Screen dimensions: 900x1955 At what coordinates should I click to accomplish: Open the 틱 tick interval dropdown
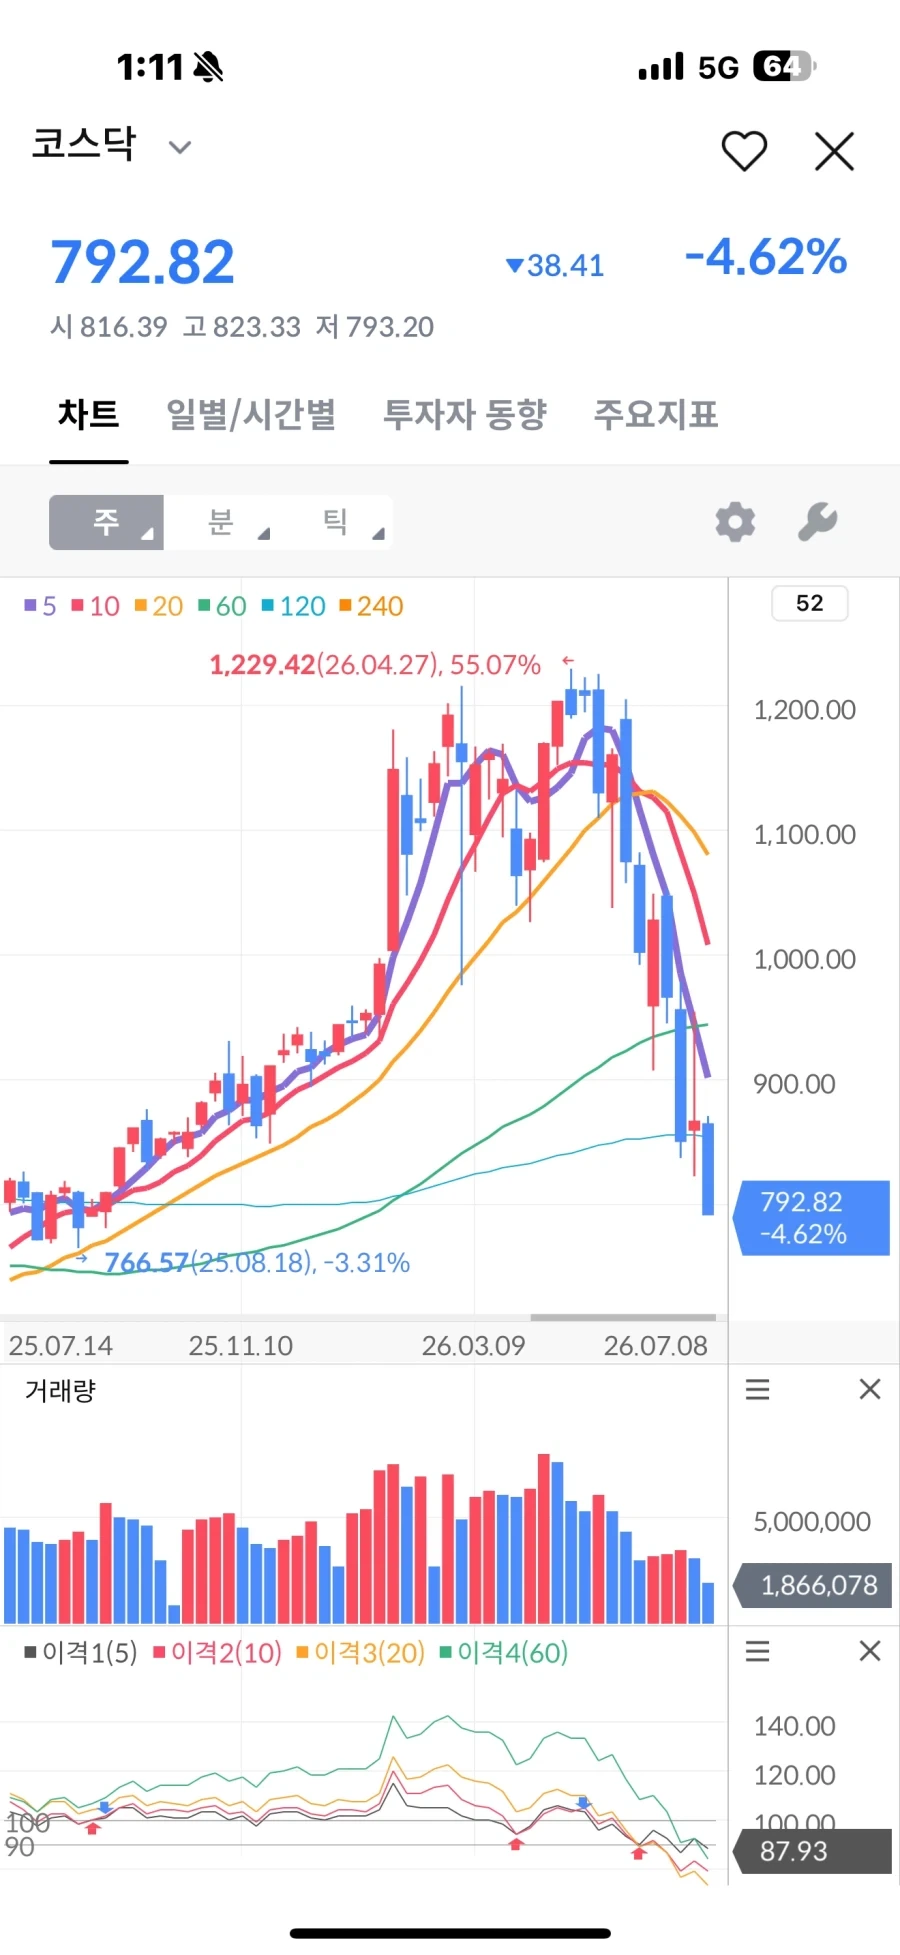(350, 522)
